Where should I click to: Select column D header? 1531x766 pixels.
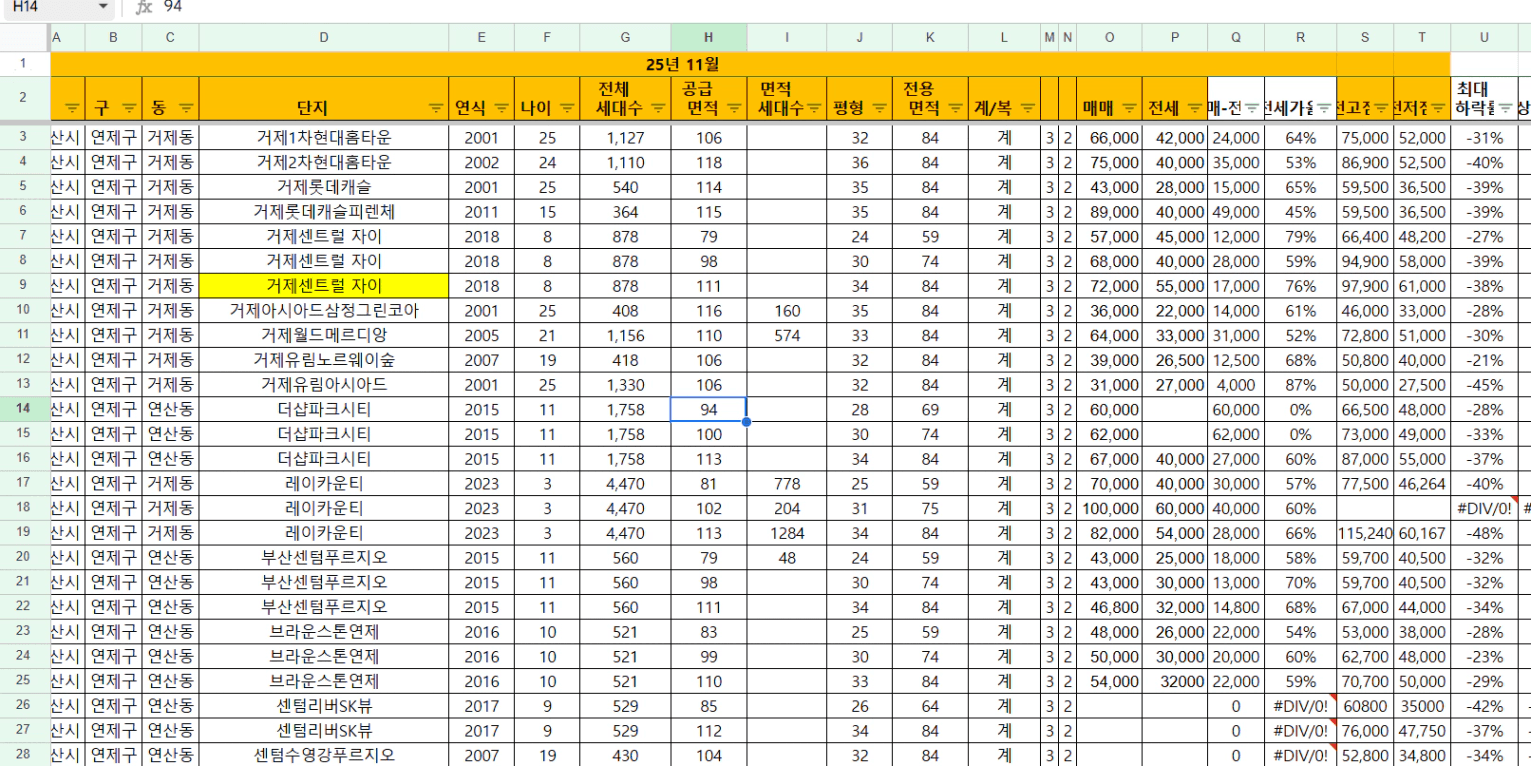(x=323, y=38)
